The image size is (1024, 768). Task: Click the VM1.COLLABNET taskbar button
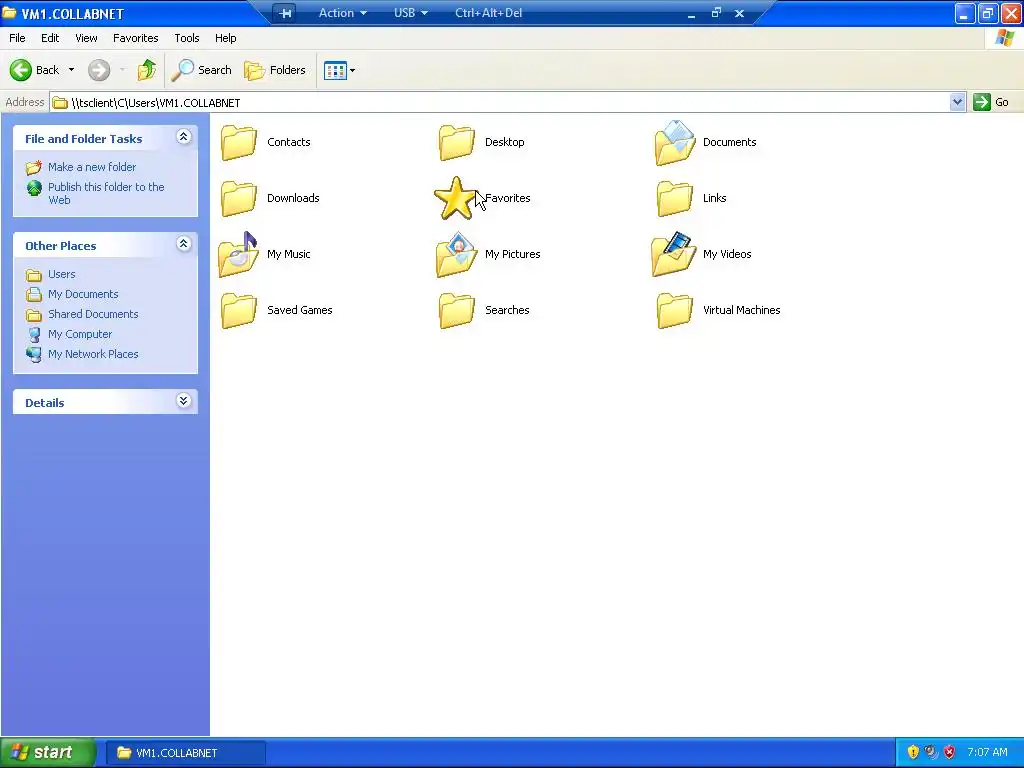pyautogui.click(x=185, y=753)
